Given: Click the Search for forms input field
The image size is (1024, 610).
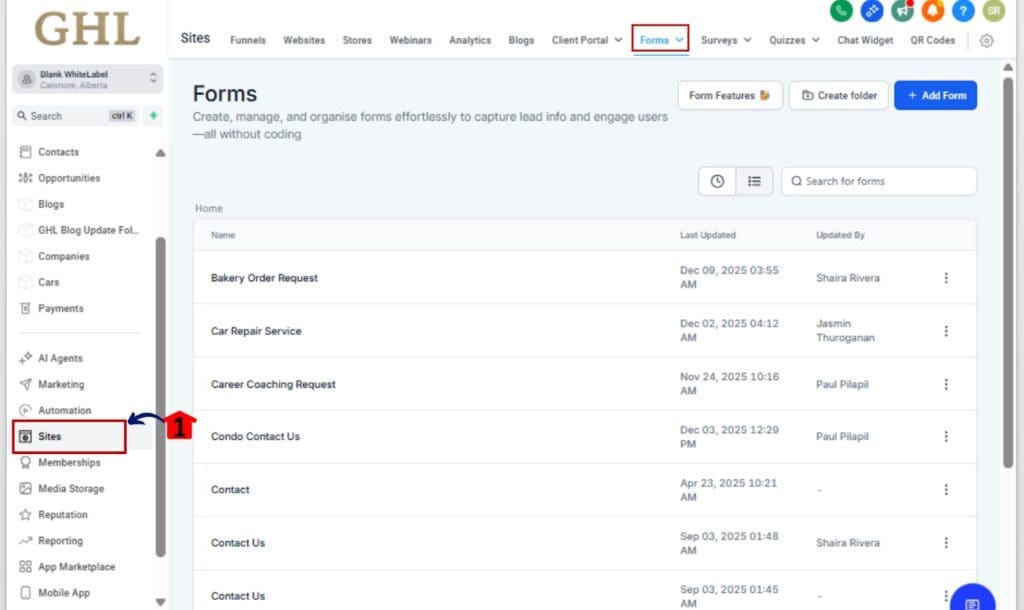Looking at the screenshot, I should click(878, 181).
